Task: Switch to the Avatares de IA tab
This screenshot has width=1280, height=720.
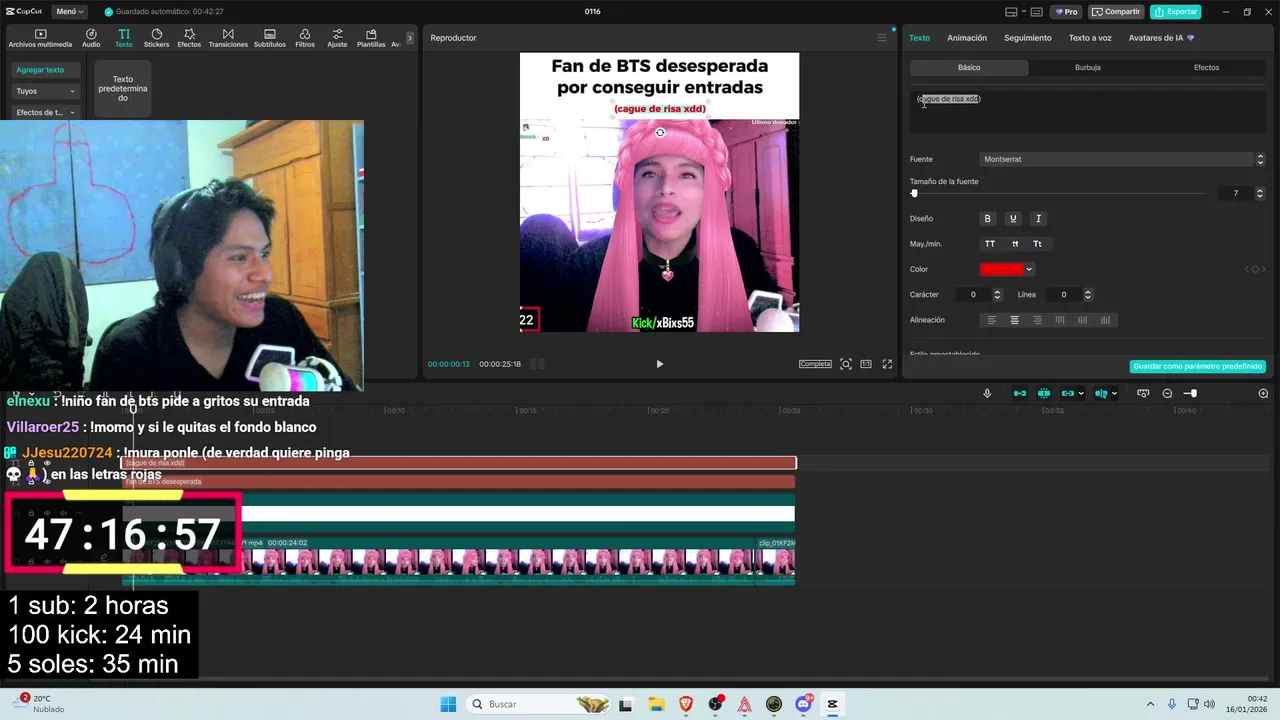Action: pos(1161,38)
